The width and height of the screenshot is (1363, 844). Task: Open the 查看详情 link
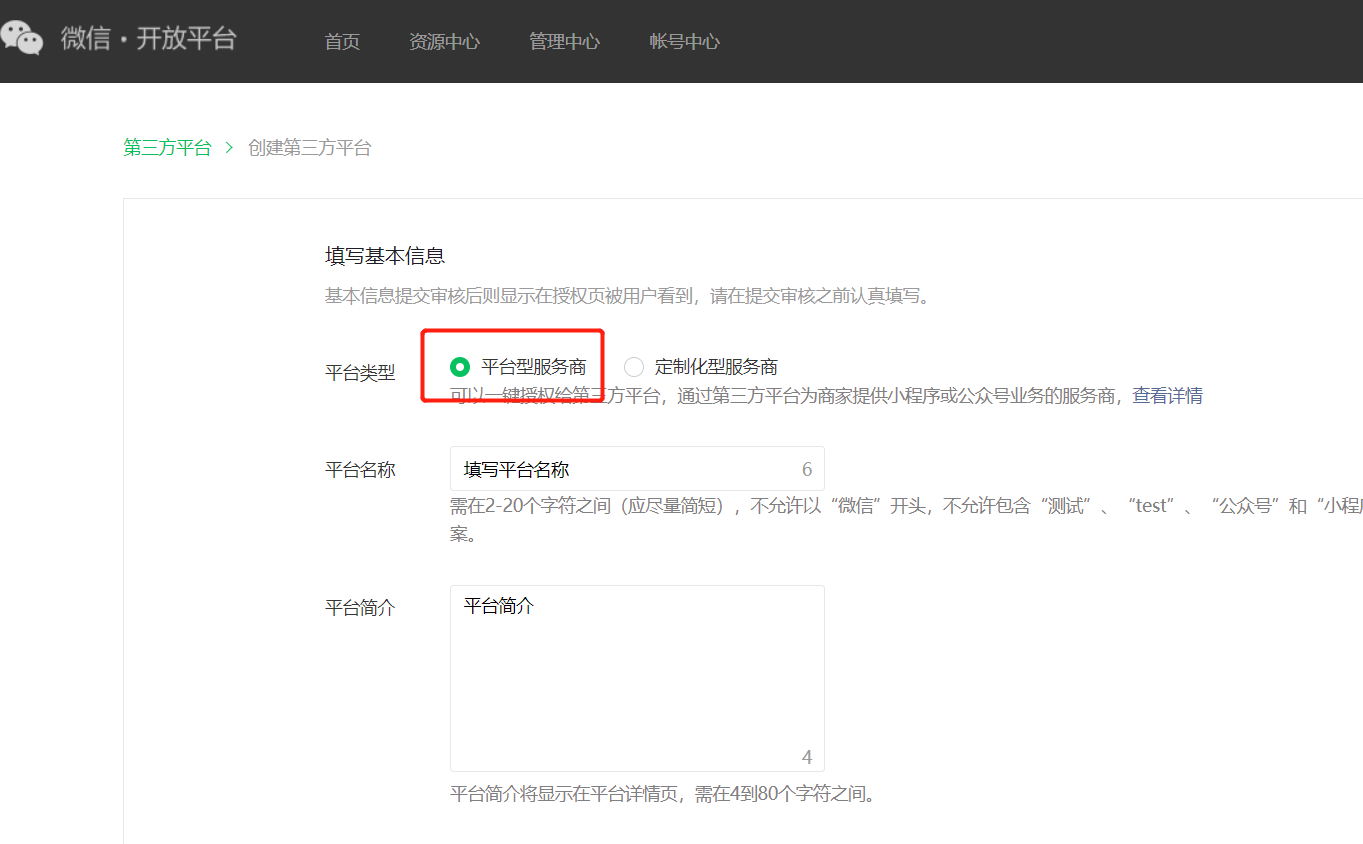click(x=1167, y=396)
